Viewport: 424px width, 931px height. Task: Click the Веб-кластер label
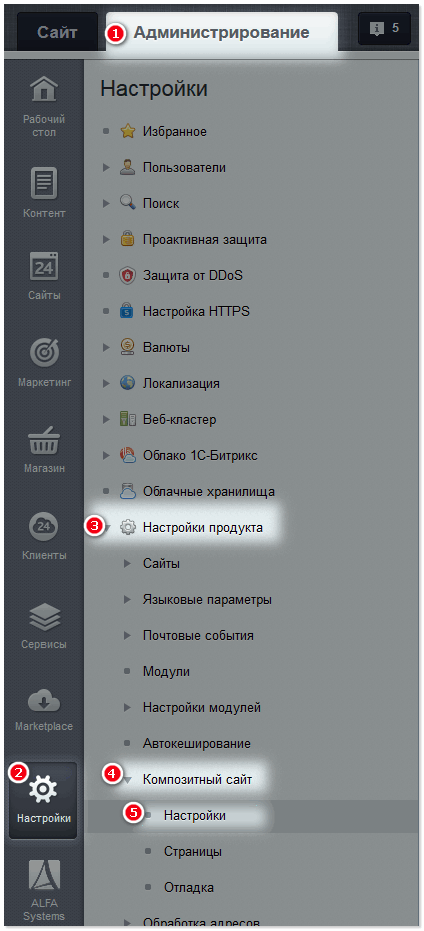point(179,420)
